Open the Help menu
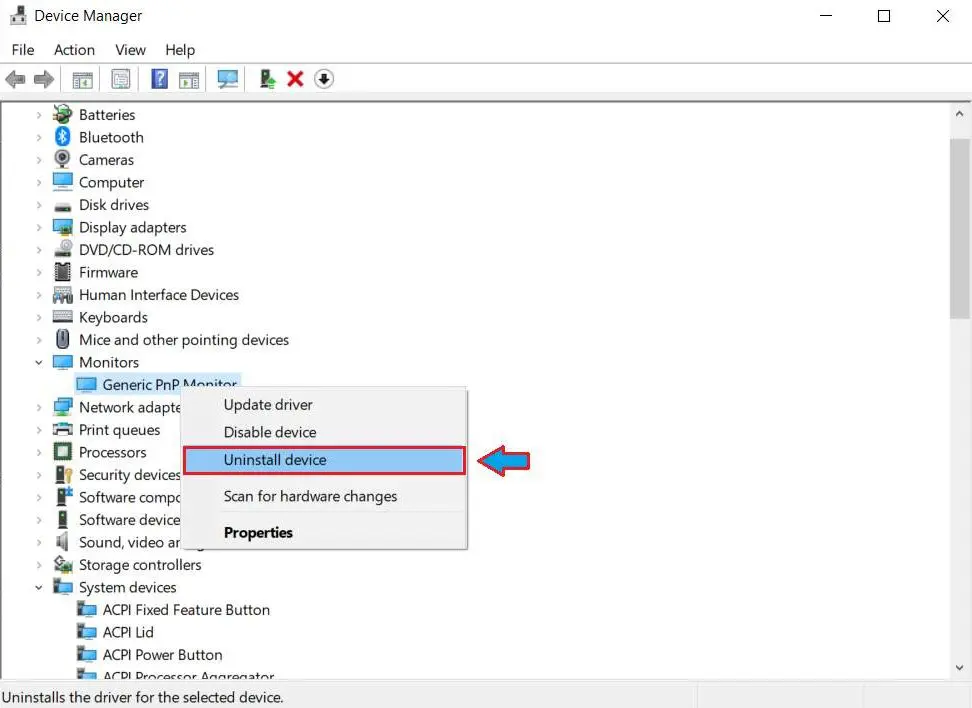The image size is (972, 708). coord(180,50)
